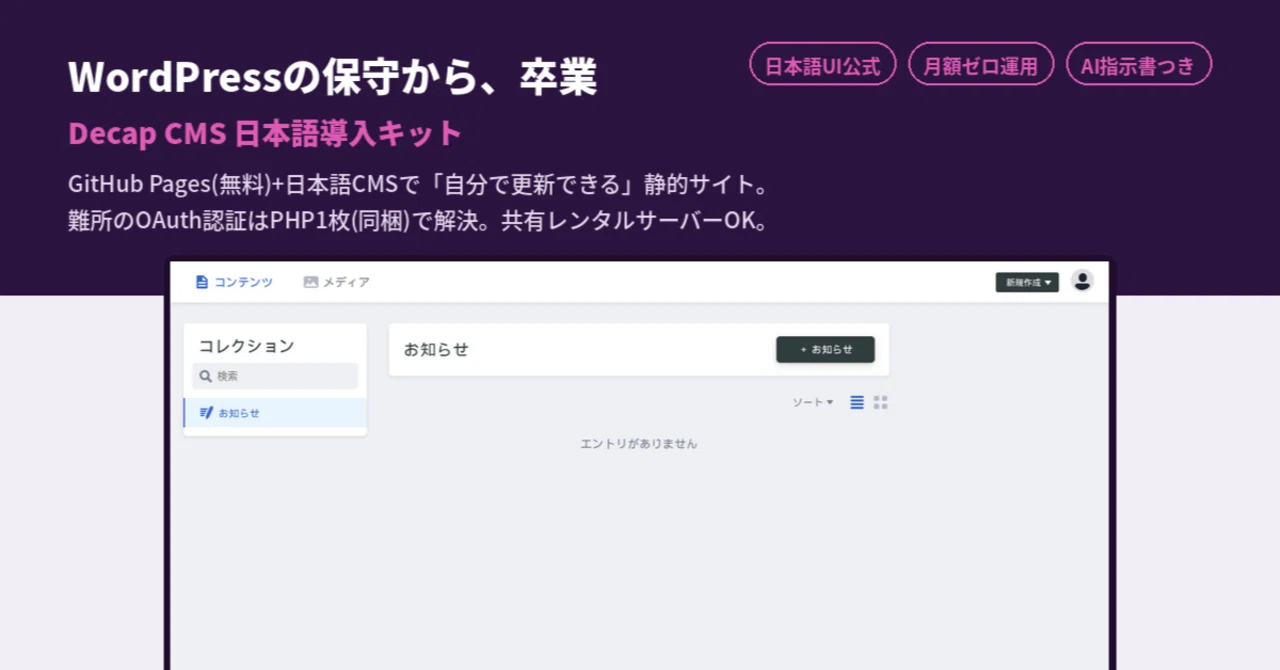Click the コンテンツ document icon
1280x670 pixels.
coord(202,282)
